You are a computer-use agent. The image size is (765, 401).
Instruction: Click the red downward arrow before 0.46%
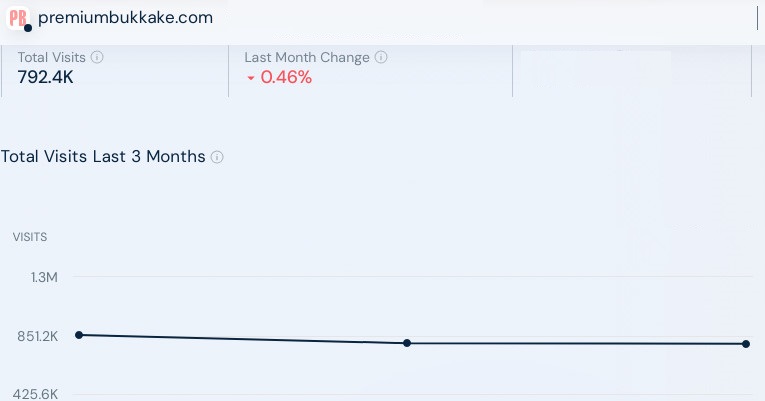click(x=250, y=78)
